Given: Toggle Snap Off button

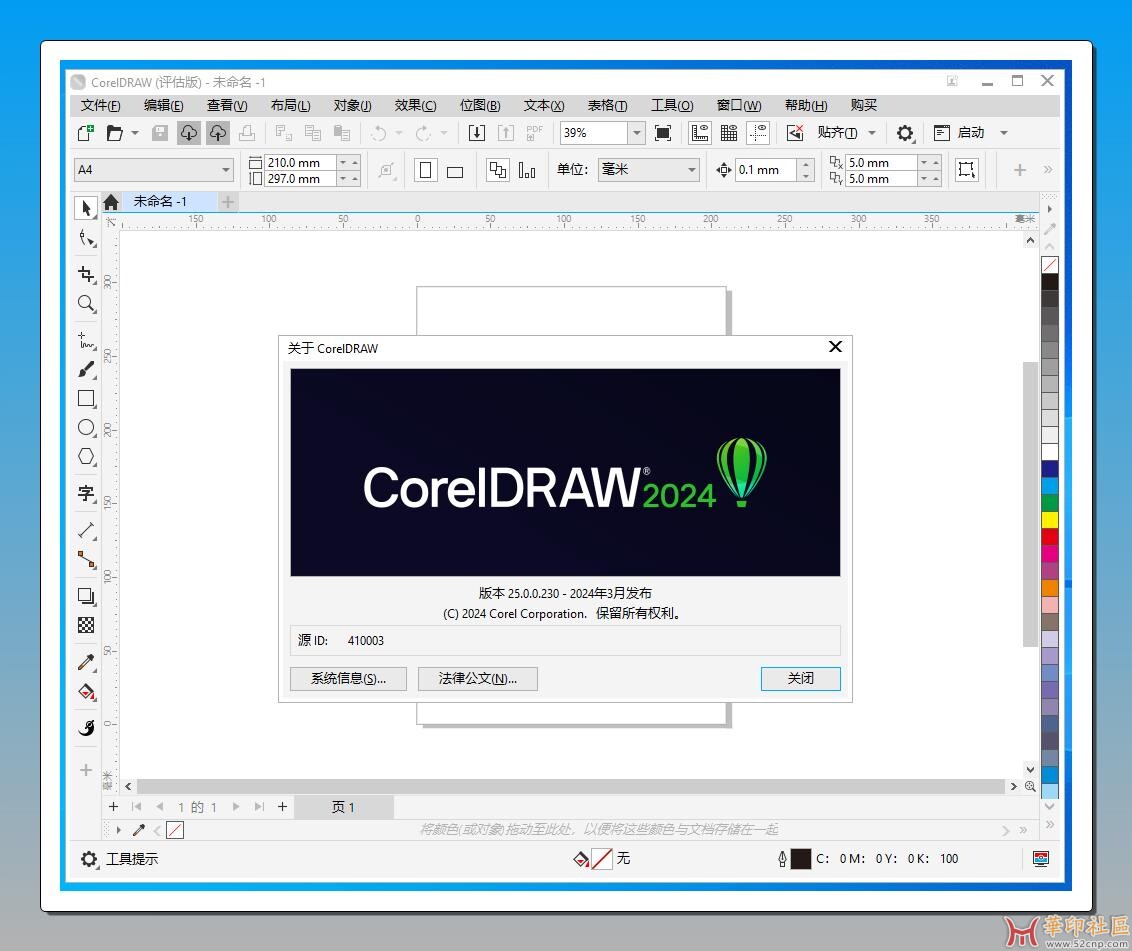Looking at the screenshot, I should (x=795, y=133).
